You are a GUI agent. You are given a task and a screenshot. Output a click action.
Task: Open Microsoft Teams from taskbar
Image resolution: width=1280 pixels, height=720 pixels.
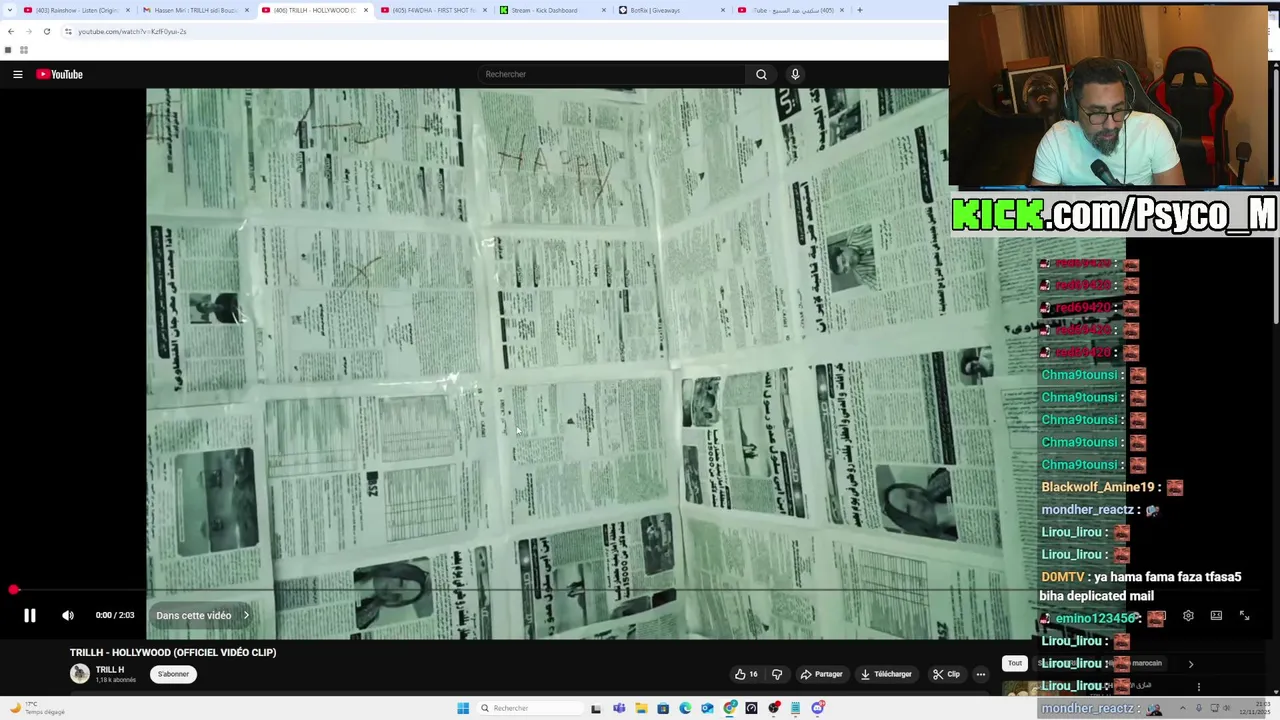(619, 708)
